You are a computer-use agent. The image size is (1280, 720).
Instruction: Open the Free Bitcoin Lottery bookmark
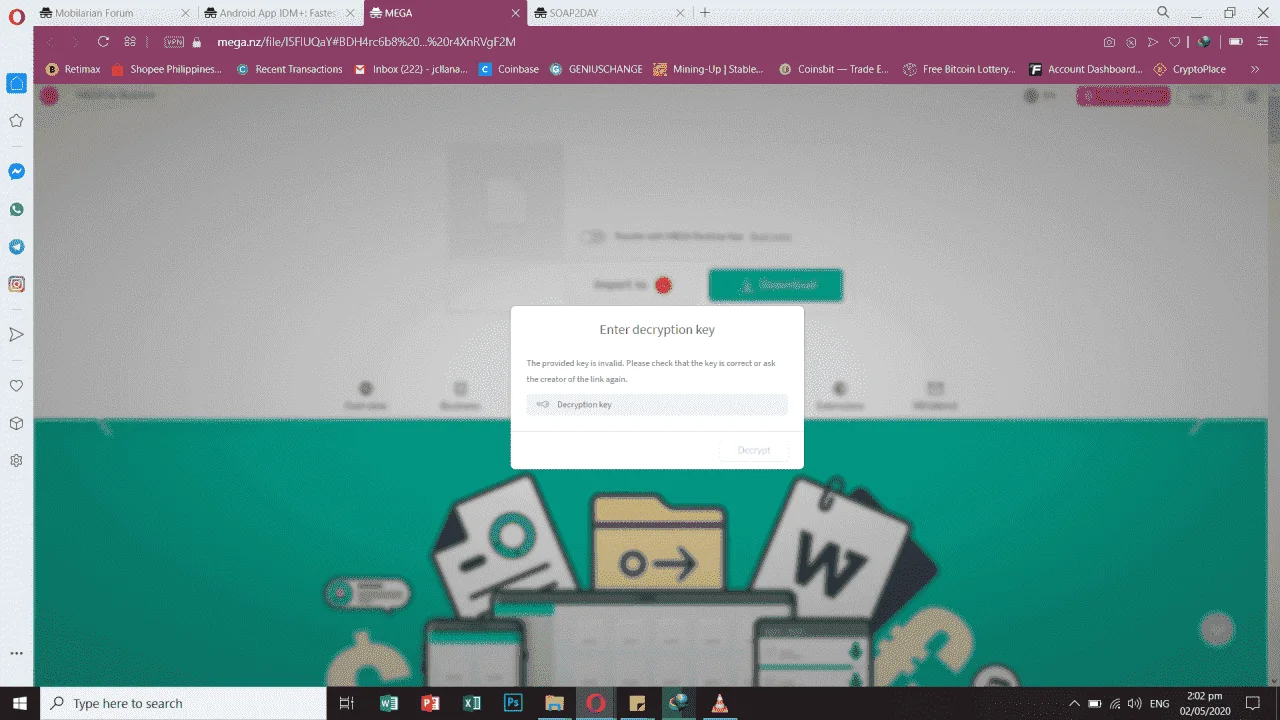959,69
